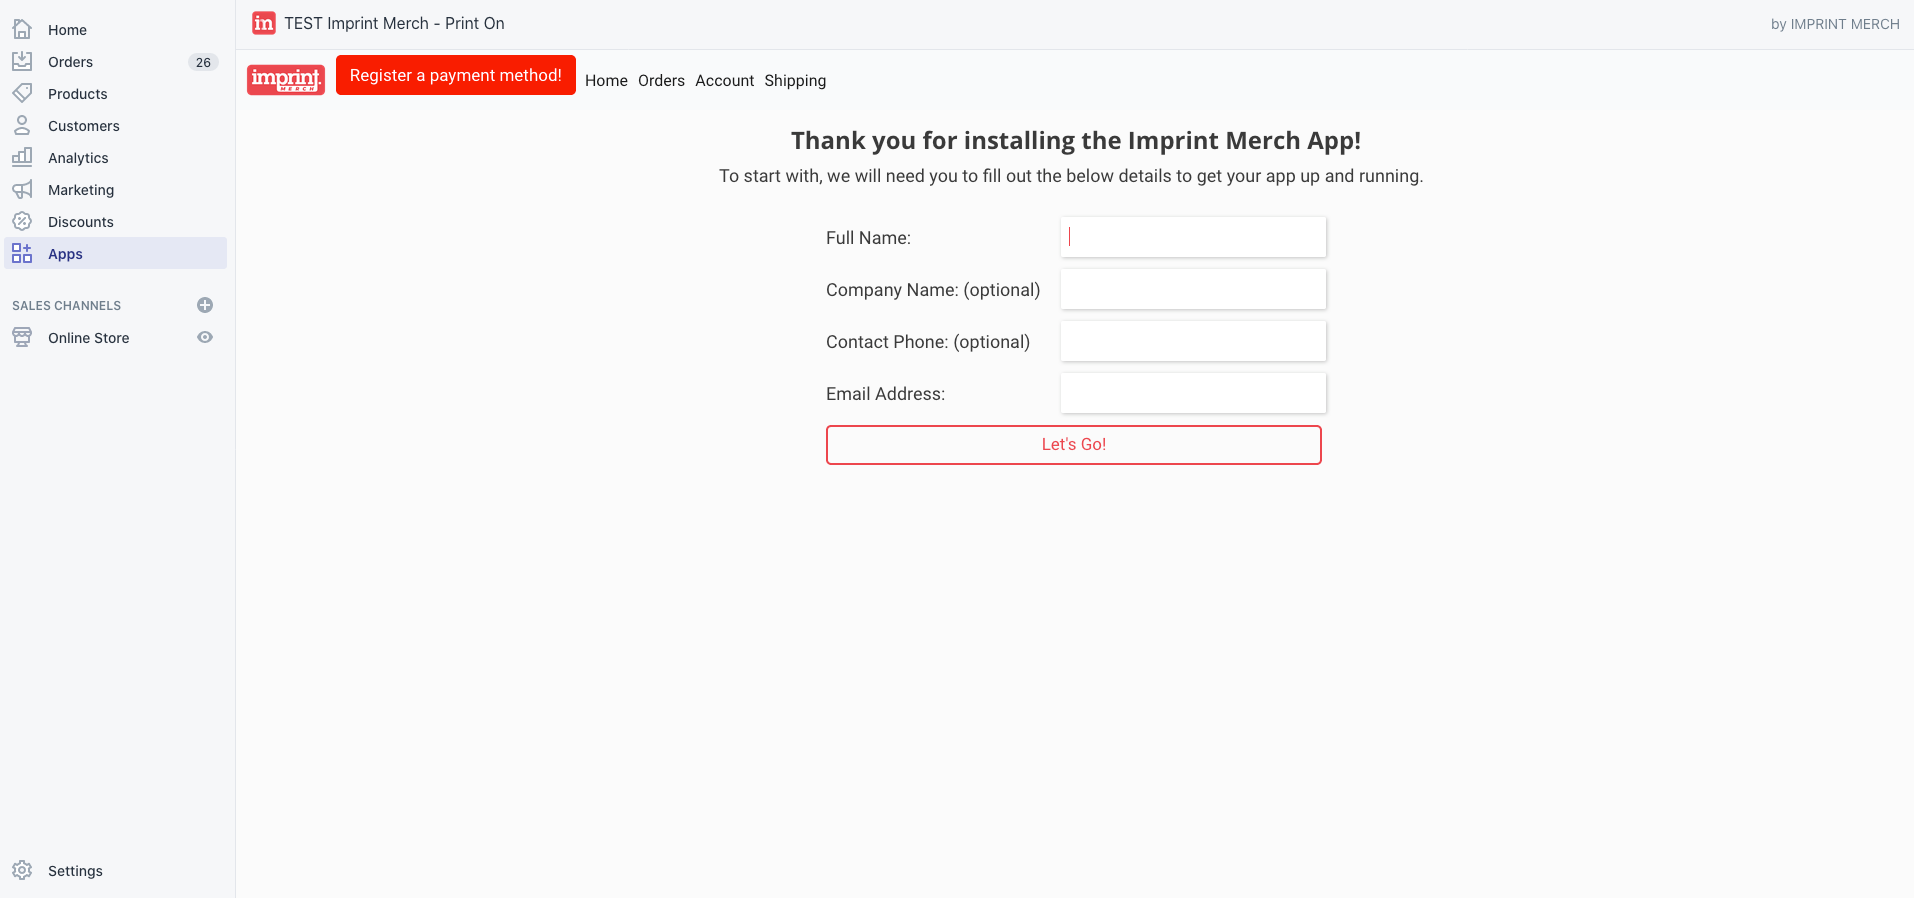Click the Imprint Merch logo

click(286, 79)
